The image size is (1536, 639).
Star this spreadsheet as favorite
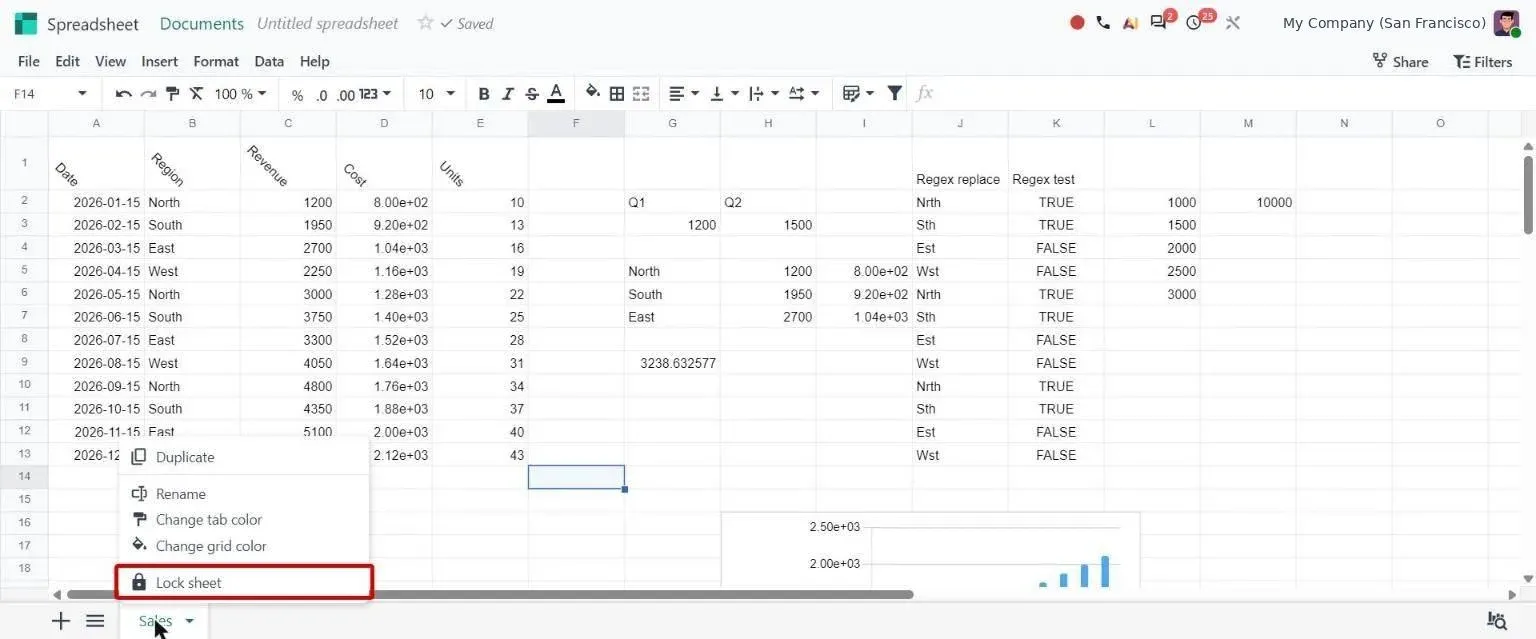pos(425,23)
